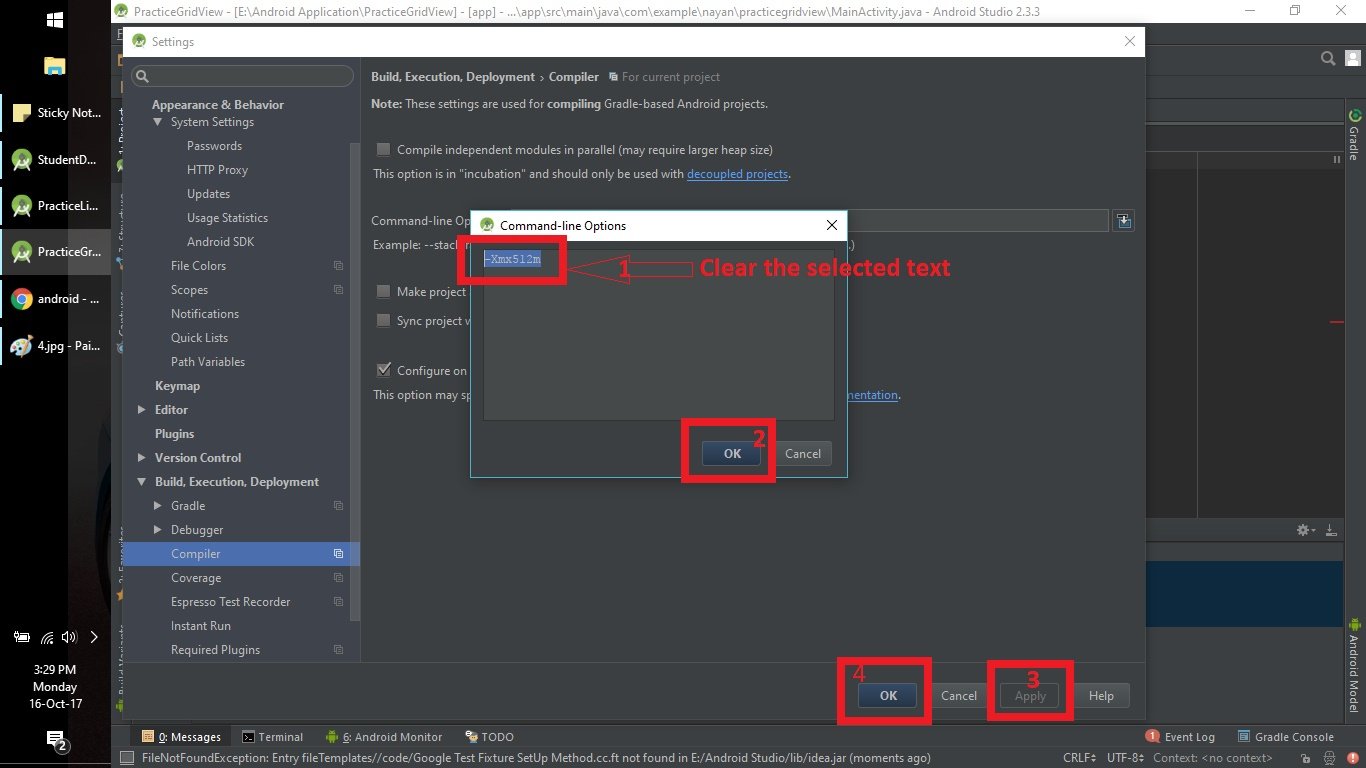Select Passwords in settings tree

point(214,146)
